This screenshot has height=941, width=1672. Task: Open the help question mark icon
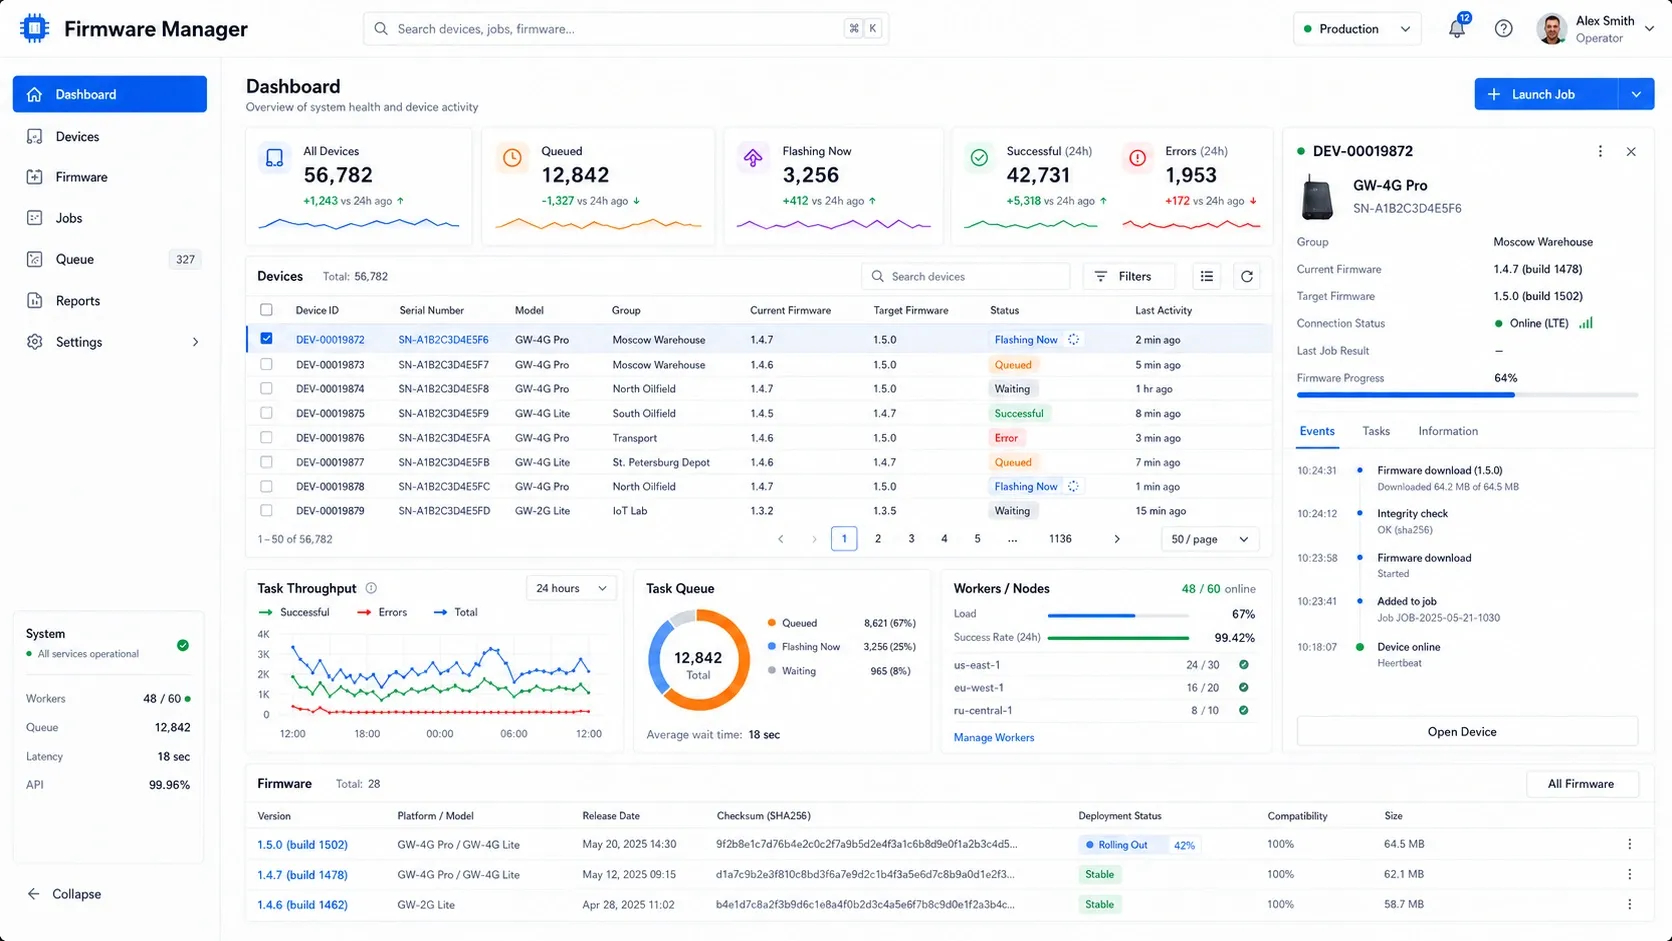tap(1503, 29)
